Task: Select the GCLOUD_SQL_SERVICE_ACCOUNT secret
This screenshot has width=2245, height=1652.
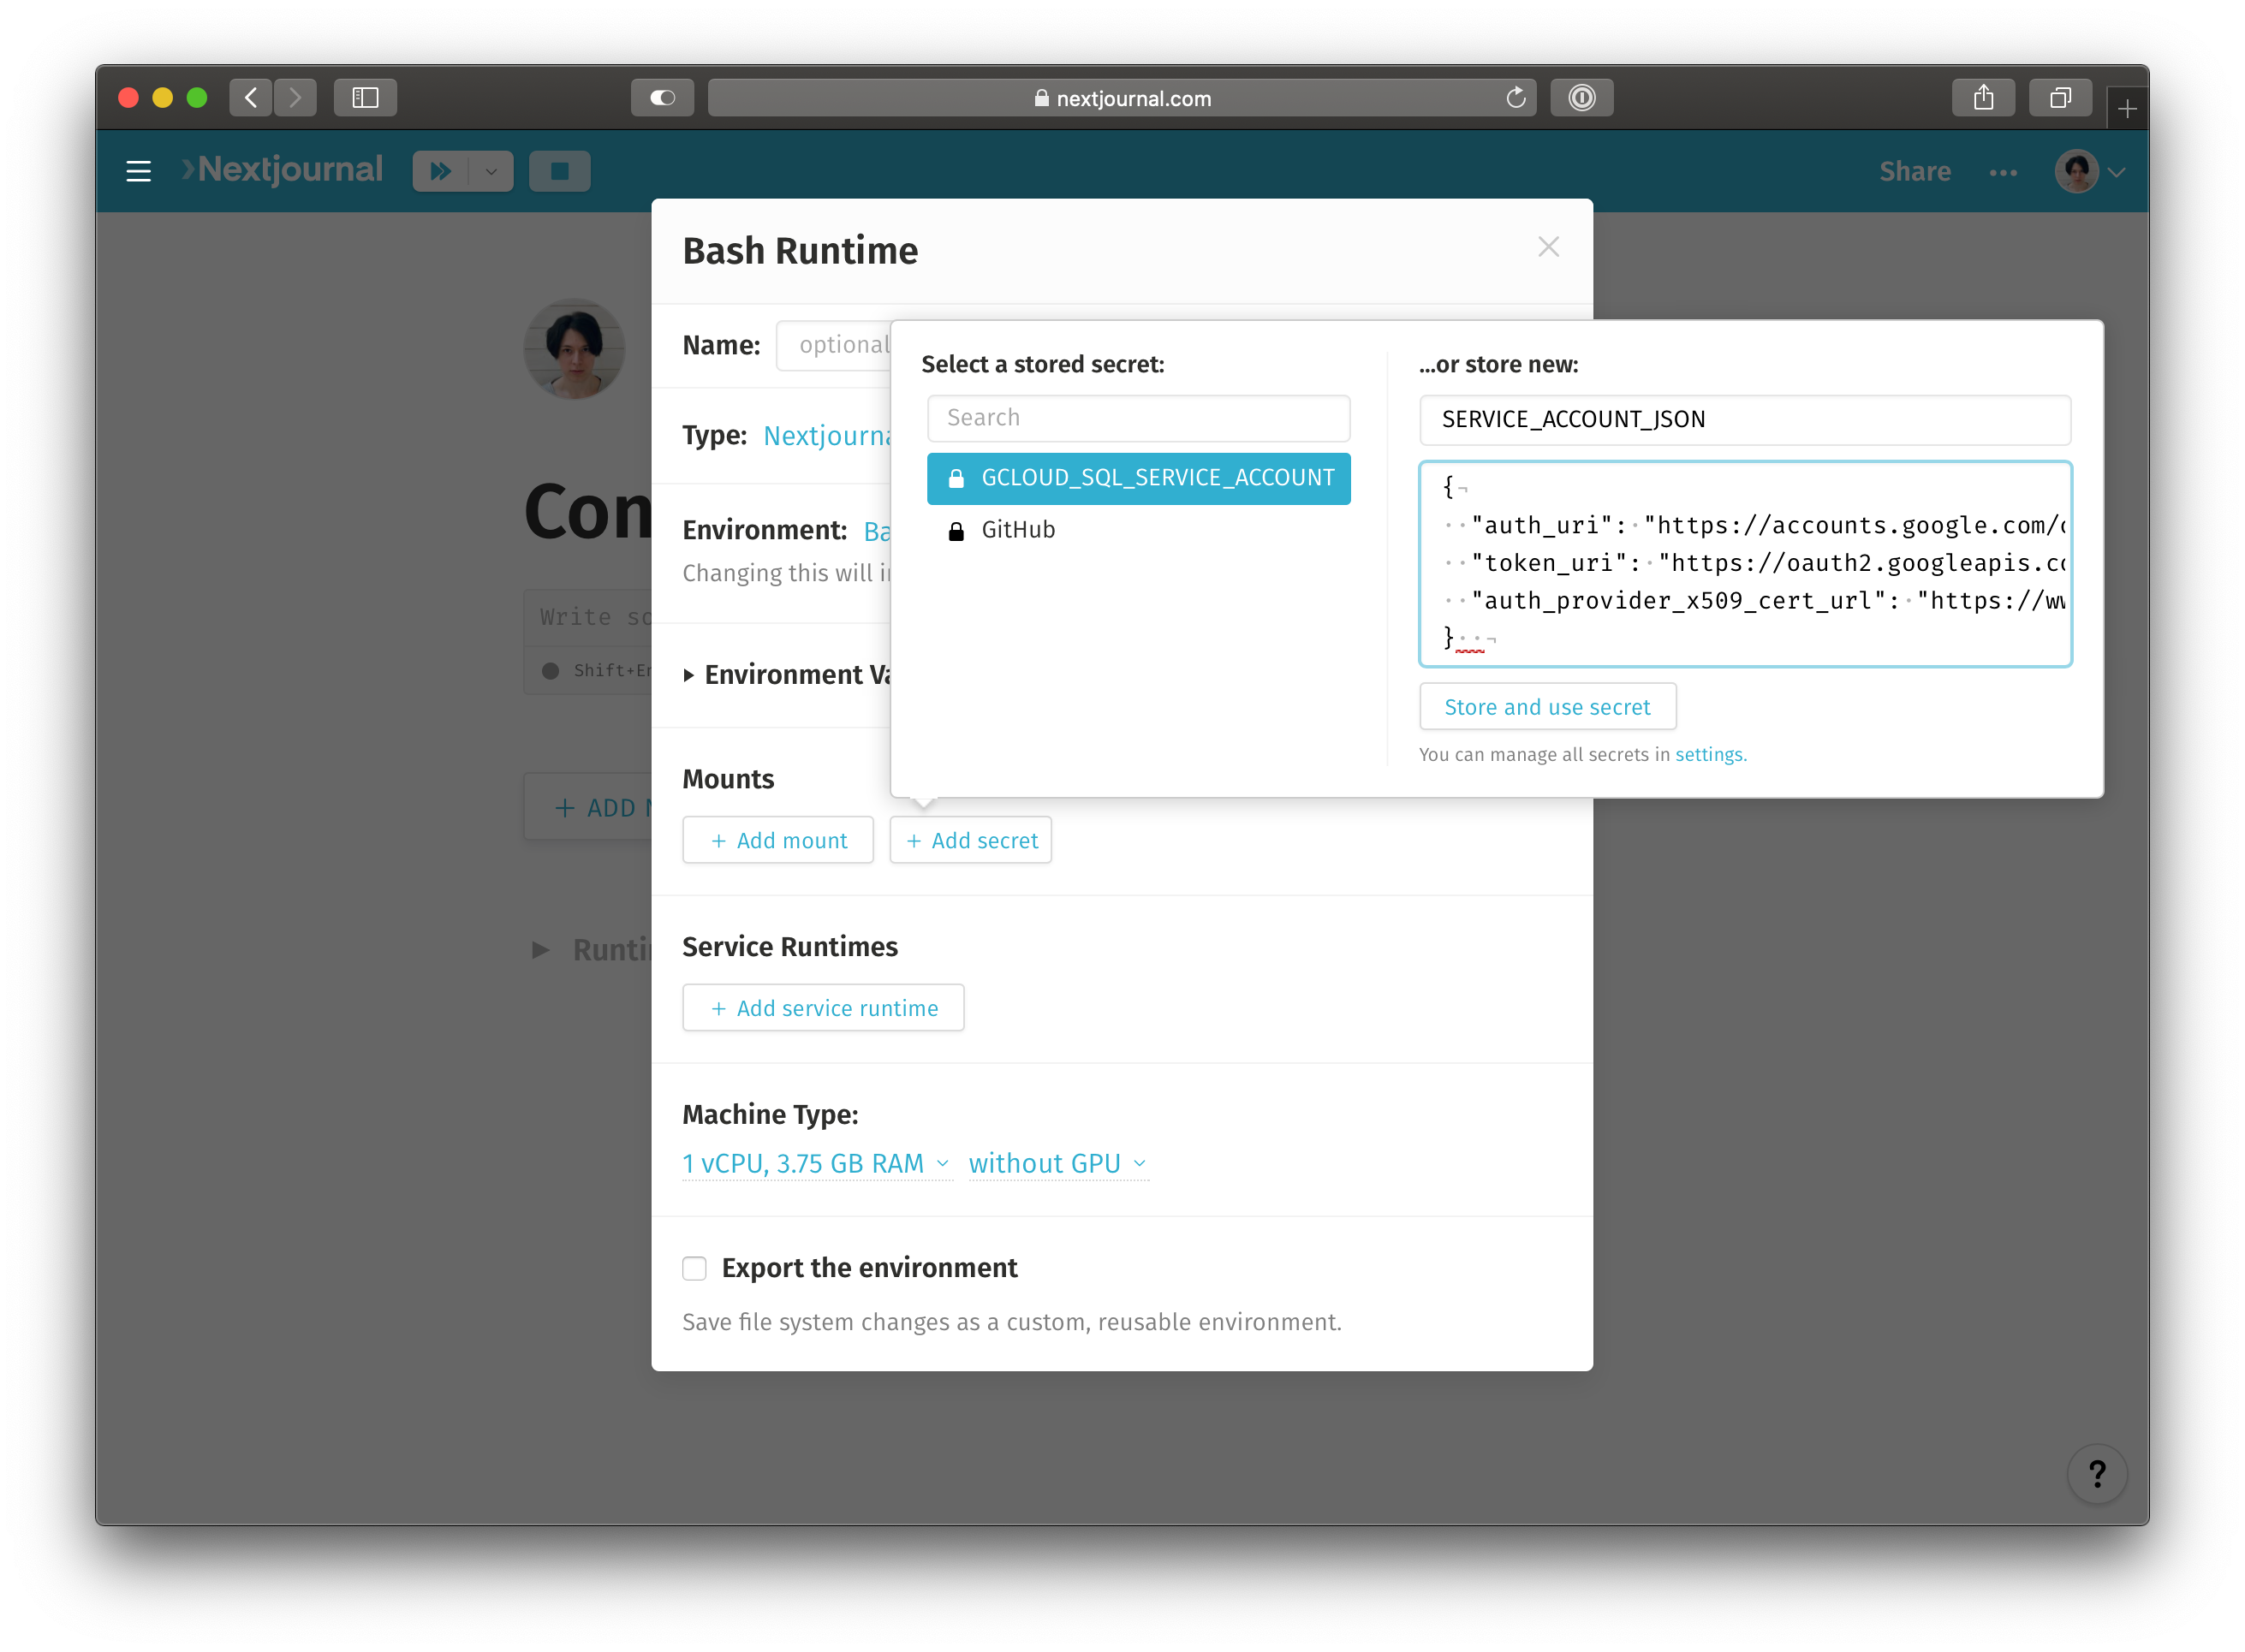Action: 1138,478
